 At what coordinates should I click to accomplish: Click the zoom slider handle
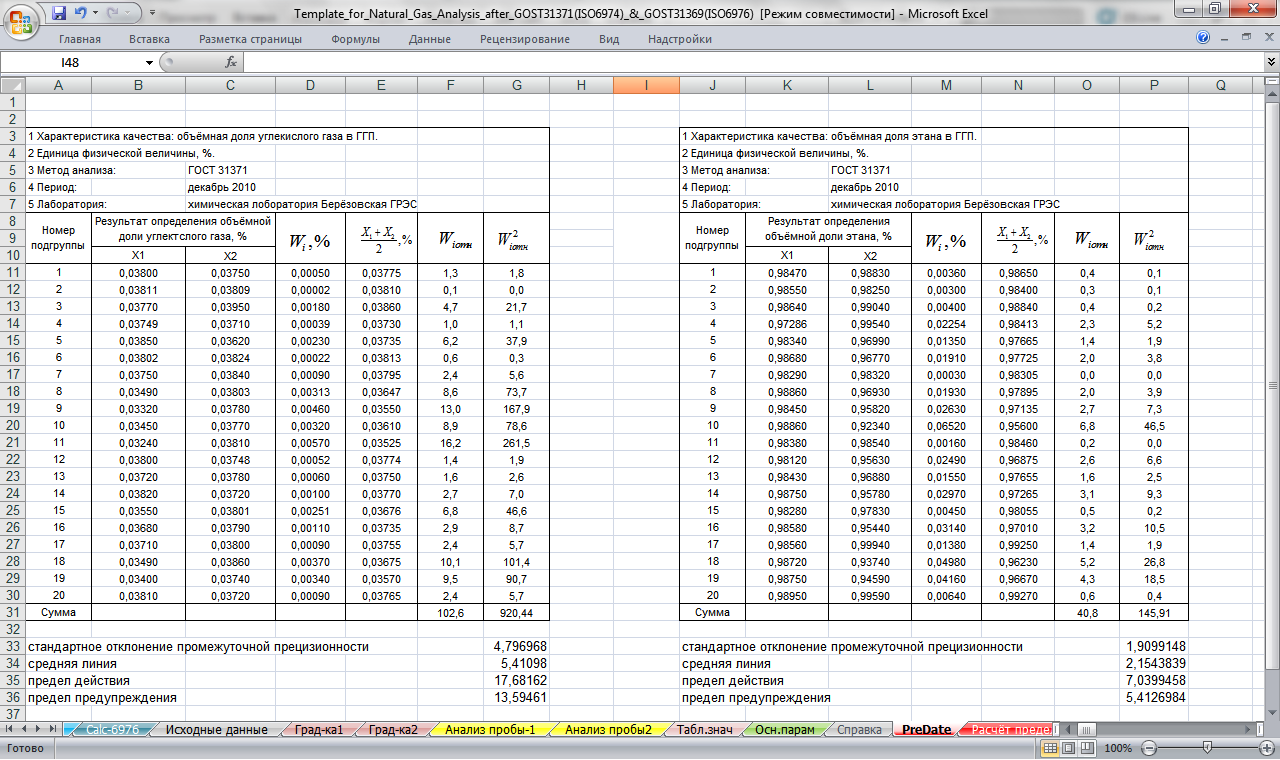click(1208, 748)
